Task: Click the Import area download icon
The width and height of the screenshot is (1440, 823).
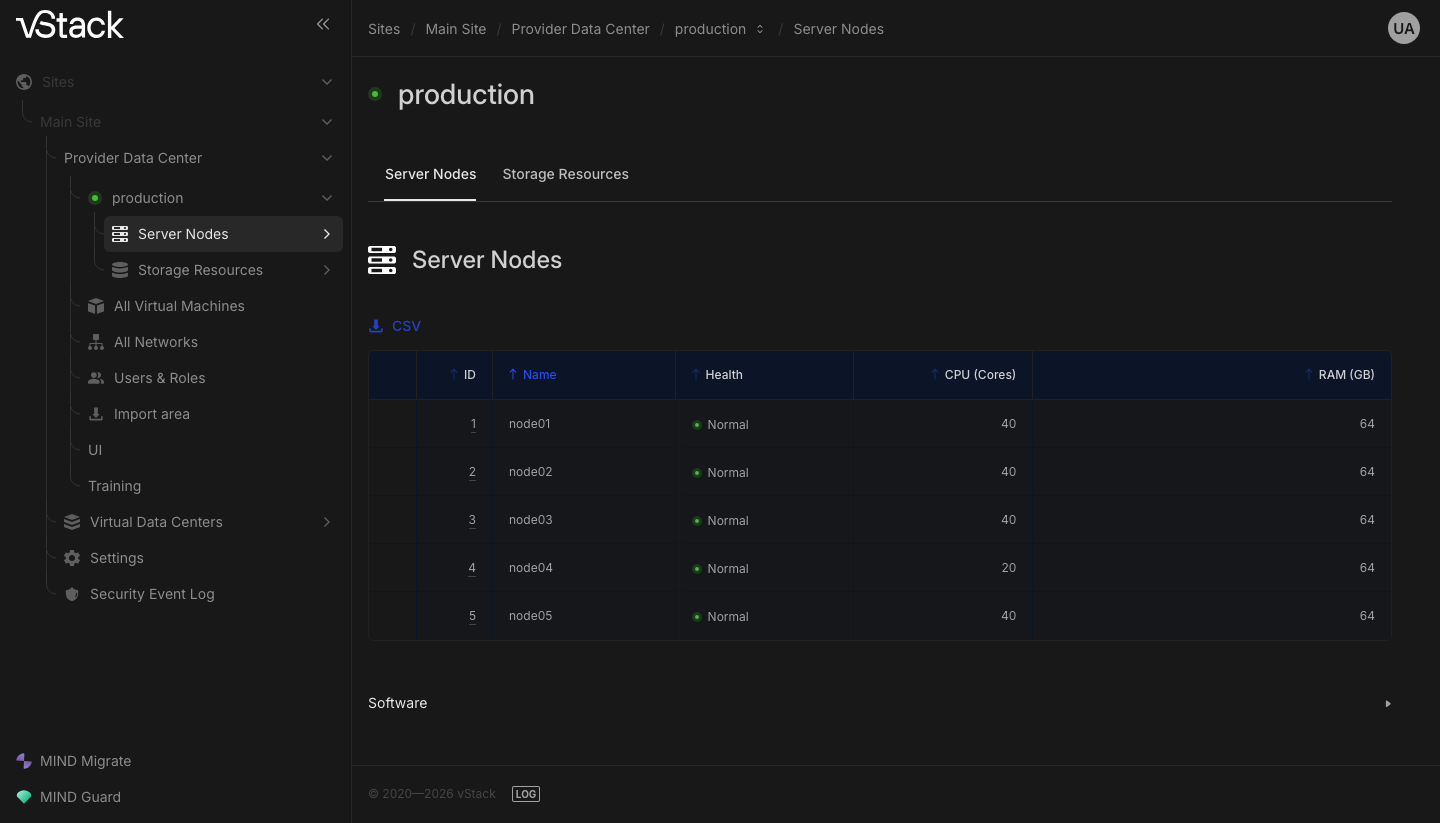Action: (x=96, y=414)
